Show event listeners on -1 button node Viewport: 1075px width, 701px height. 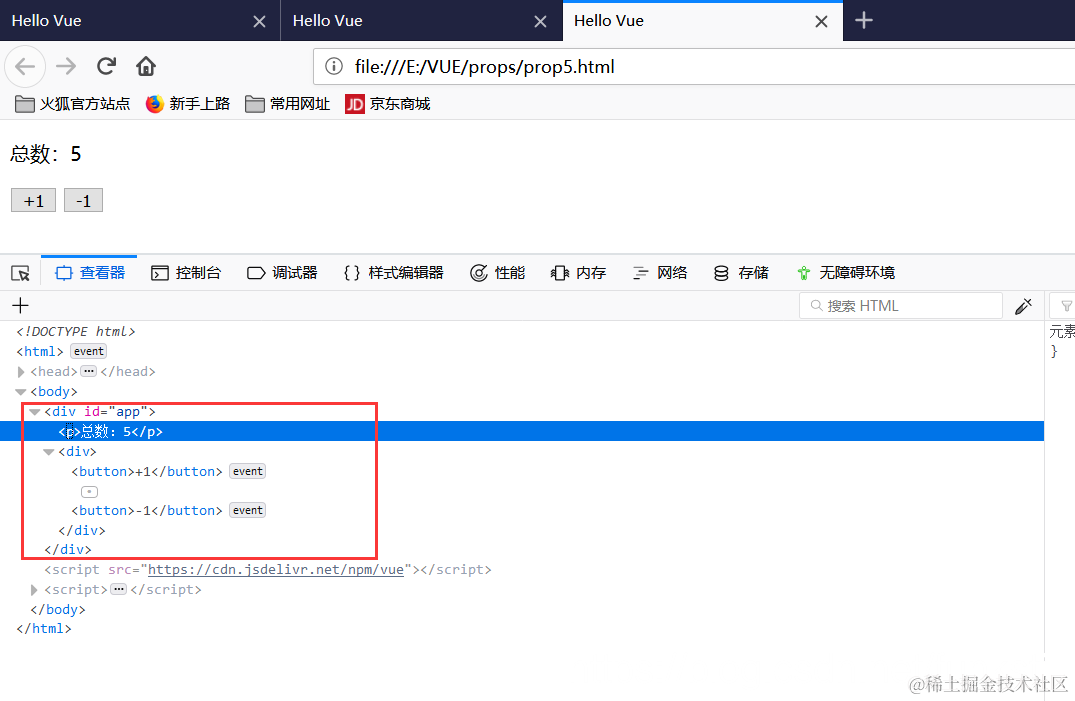(x=247, y=510)
